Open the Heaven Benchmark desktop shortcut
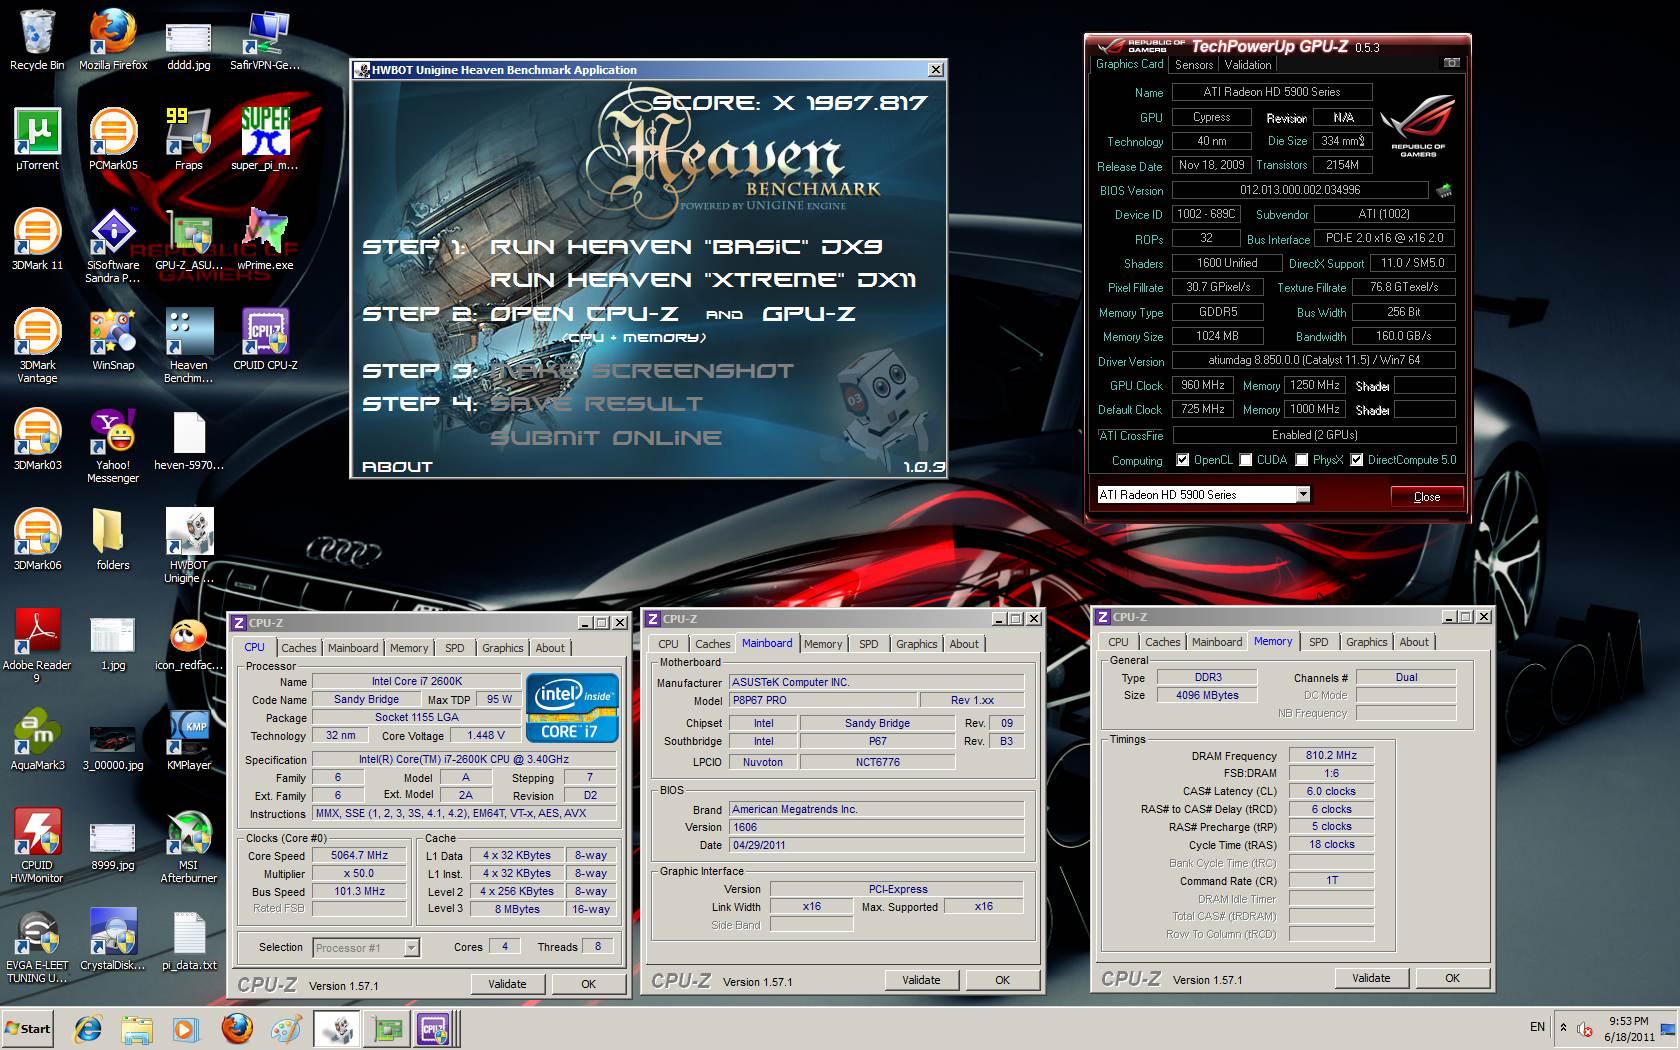The height and width of the screenshot is (1050, 1680). [x=189, y=346]
